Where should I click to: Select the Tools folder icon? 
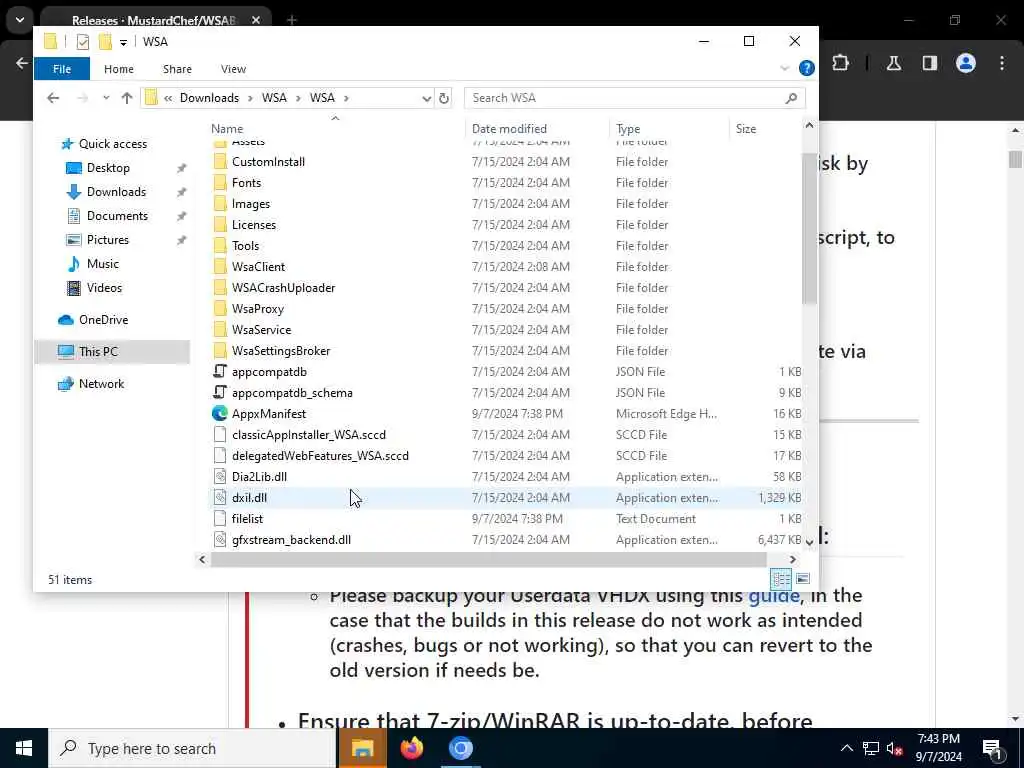pos(220,246)
